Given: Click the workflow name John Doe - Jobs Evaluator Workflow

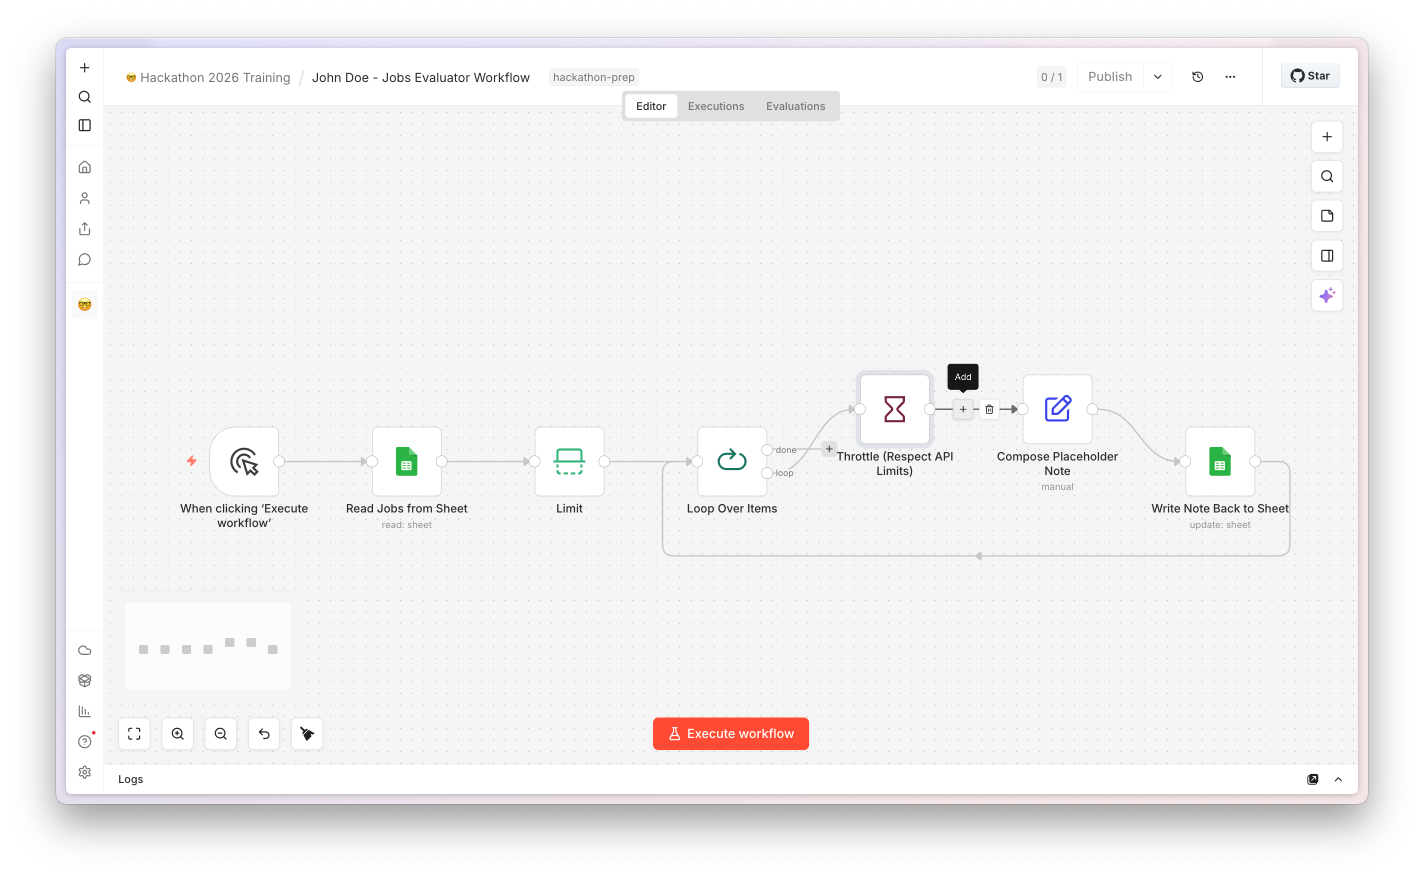Looking at the screenshot, I should (x=421, y=78).
